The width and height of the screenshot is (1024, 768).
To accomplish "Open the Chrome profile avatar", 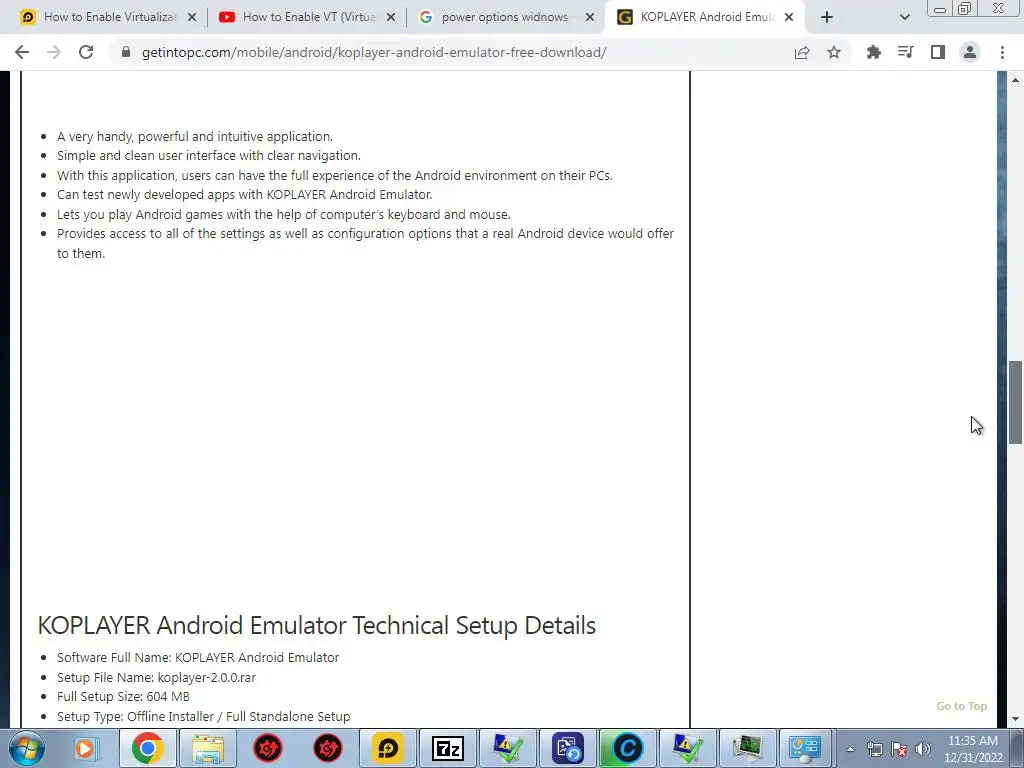I will click(x=970, y=52).
